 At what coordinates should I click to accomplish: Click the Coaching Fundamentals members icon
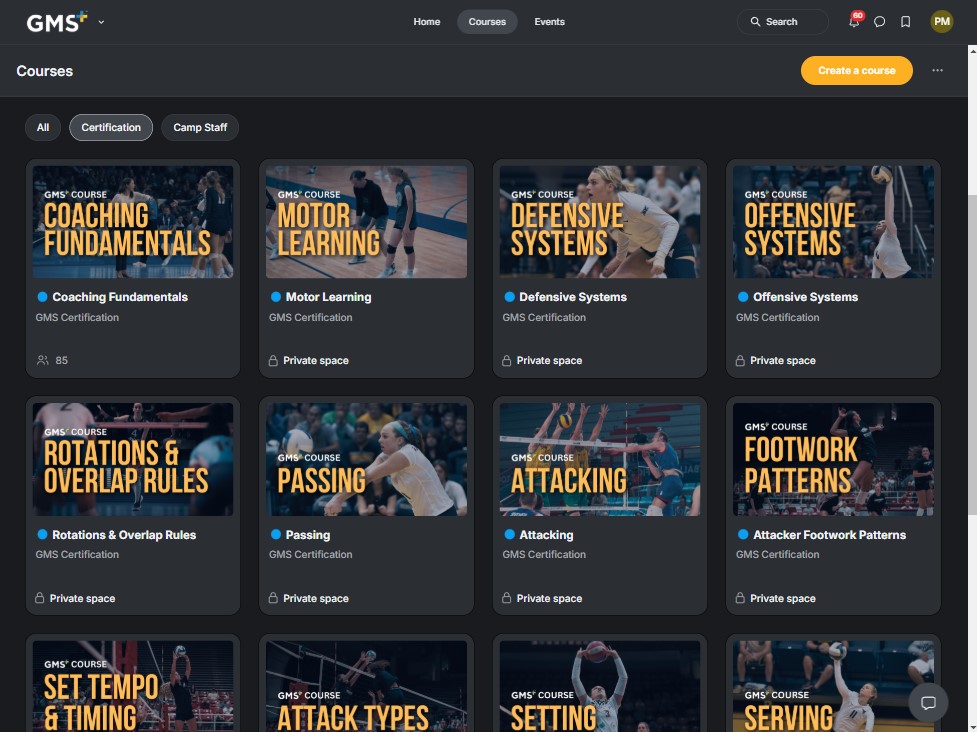coord(42,361)
